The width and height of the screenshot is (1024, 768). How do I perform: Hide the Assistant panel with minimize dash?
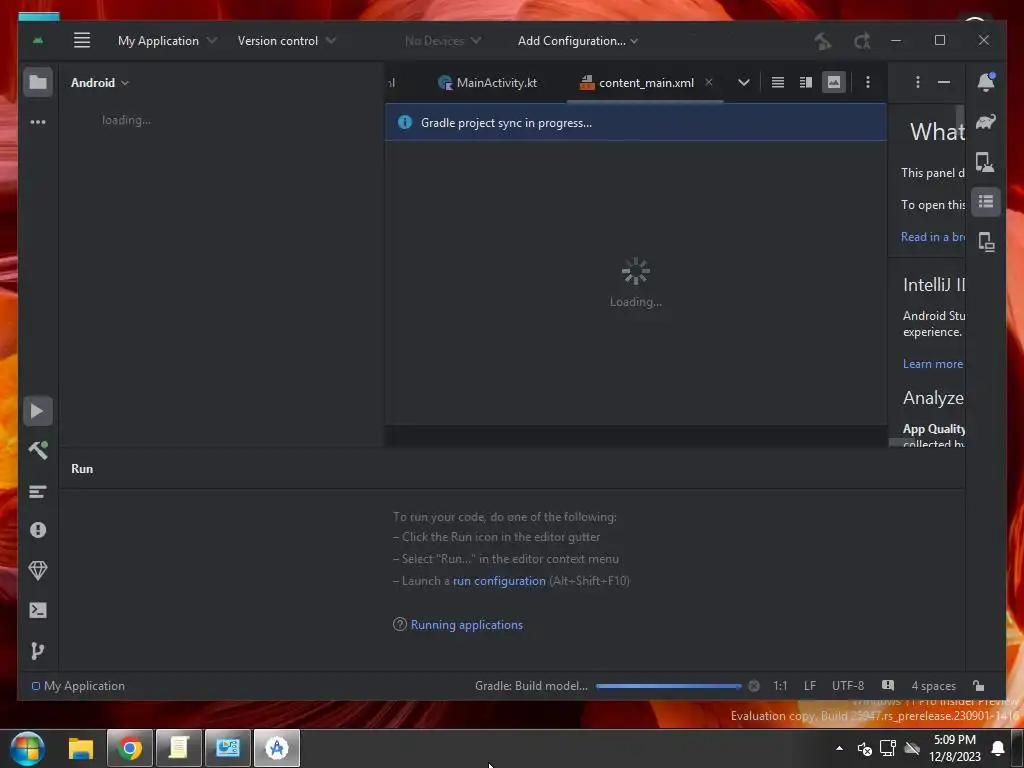[944, 82]
